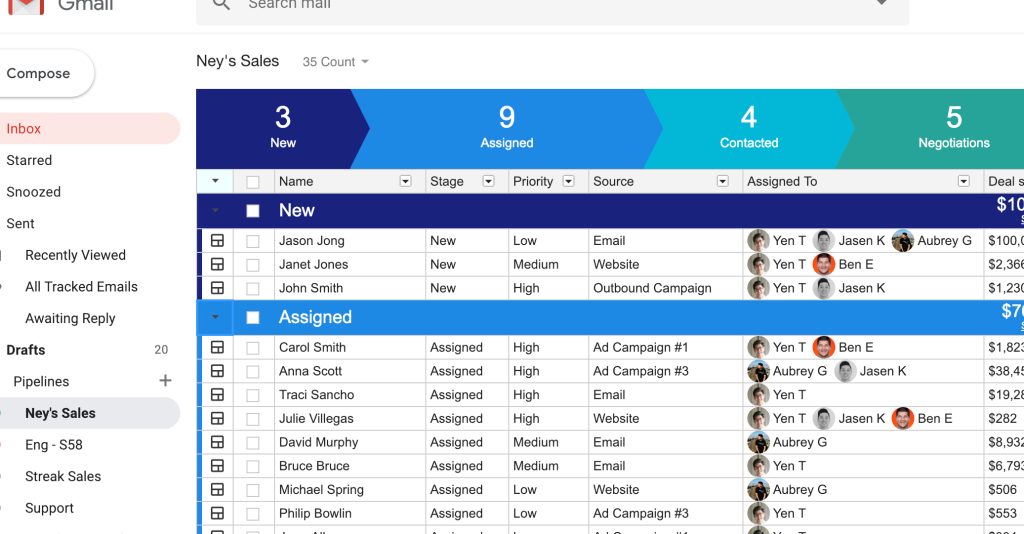Viewport: 1024px width, 534px height.
Task: Click Ben E avatar in Janet Jones row
Action: click(x=823, y=265)
